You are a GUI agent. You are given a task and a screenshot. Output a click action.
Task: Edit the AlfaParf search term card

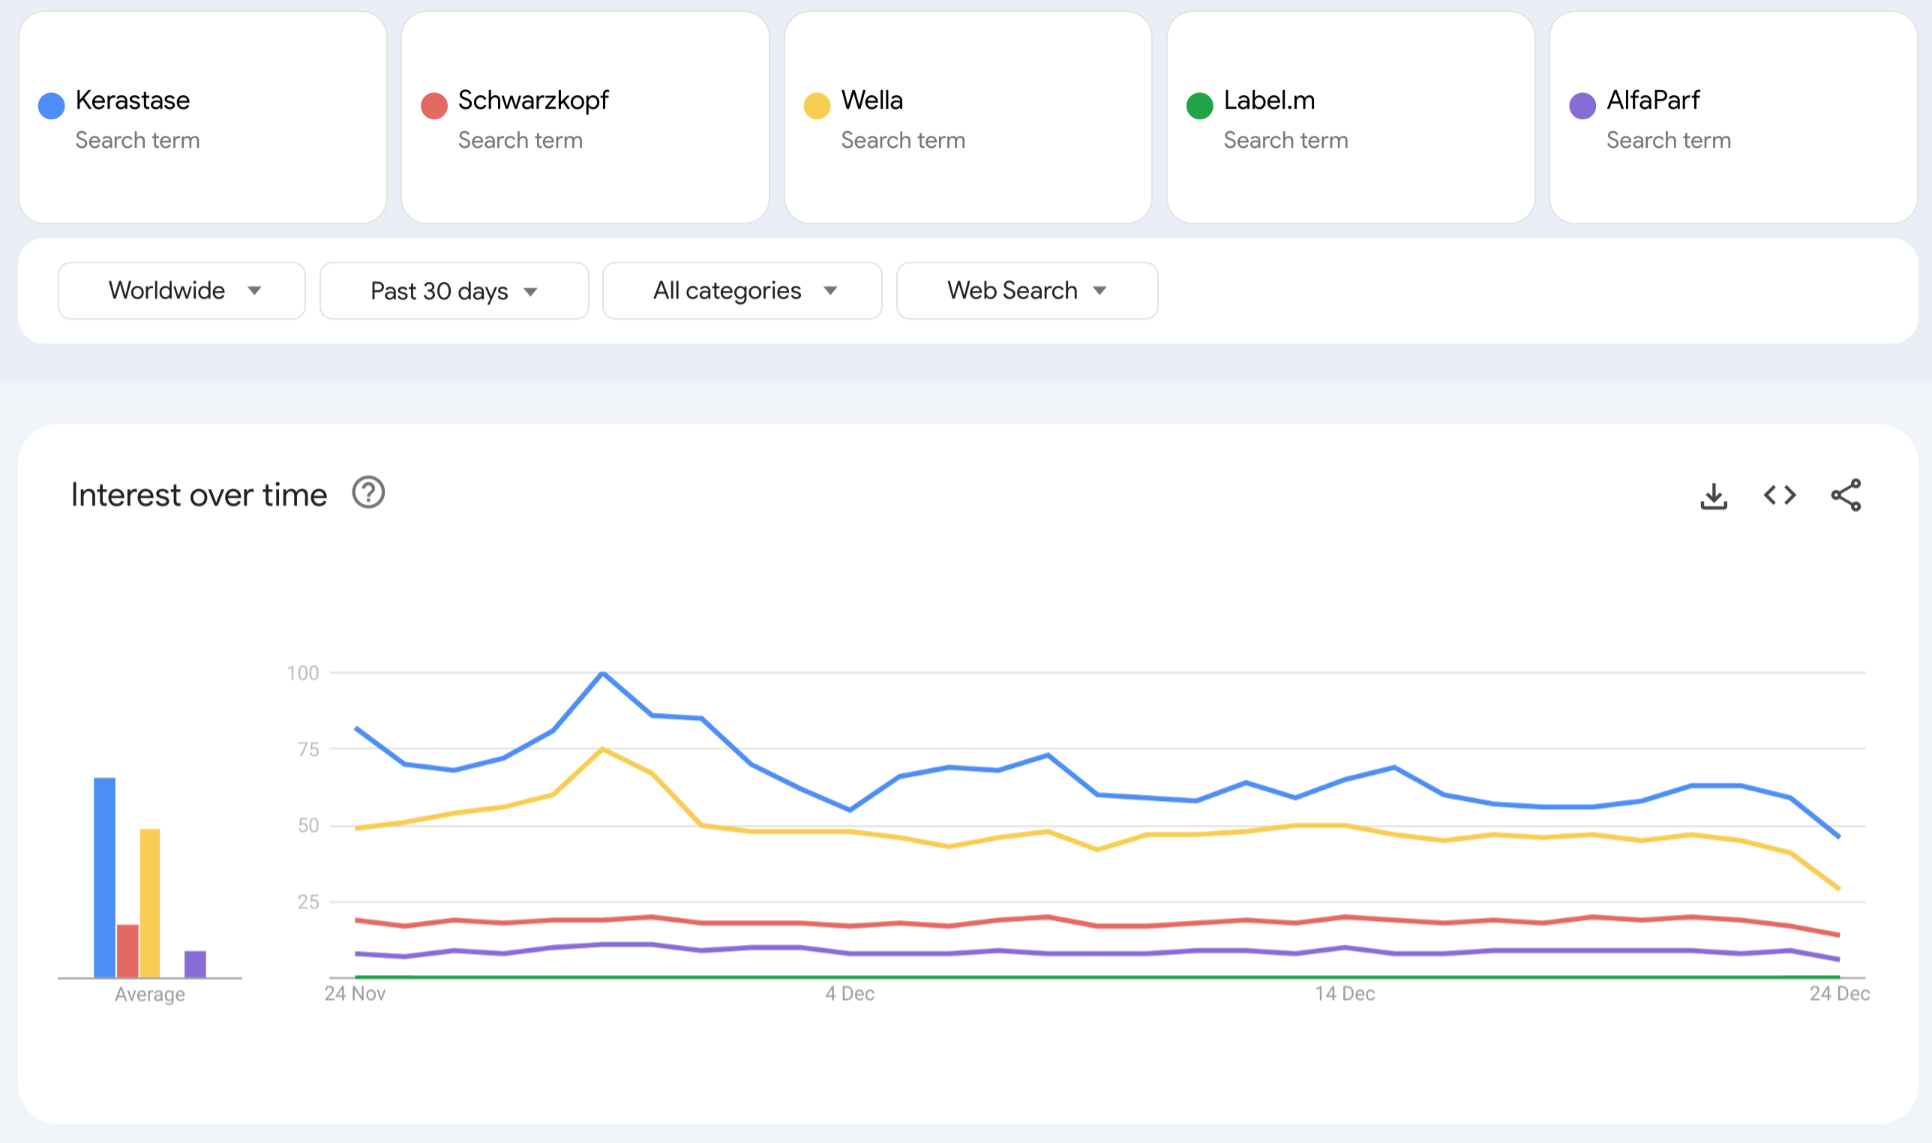1733,118
